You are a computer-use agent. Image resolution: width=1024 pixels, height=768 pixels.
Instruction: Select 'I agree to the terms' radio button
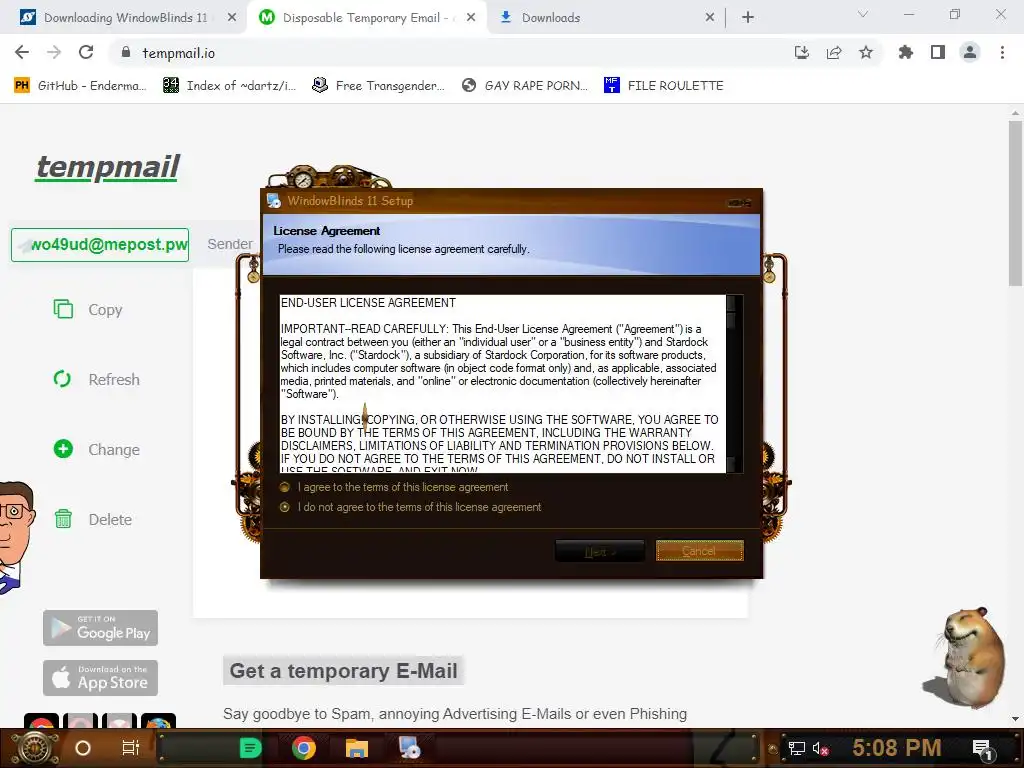285,487
